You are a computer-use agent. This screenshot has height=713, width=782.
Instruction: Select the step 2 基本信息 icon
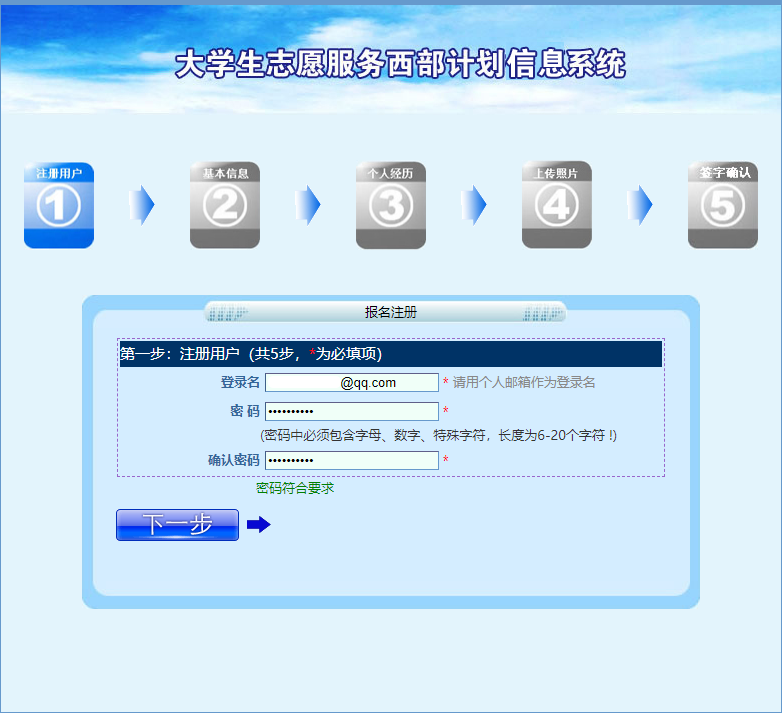click(225, 205)
